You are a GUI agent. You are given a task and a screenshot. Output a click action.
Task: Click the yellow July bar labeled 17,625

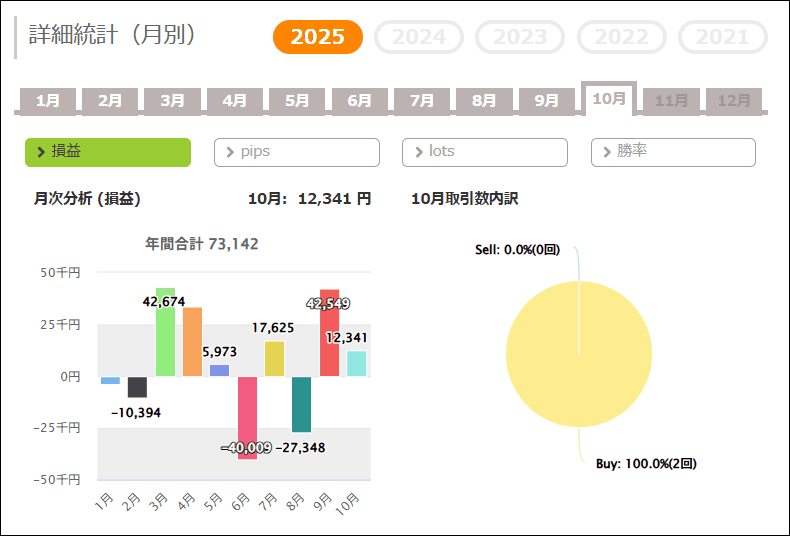point(275,358)
